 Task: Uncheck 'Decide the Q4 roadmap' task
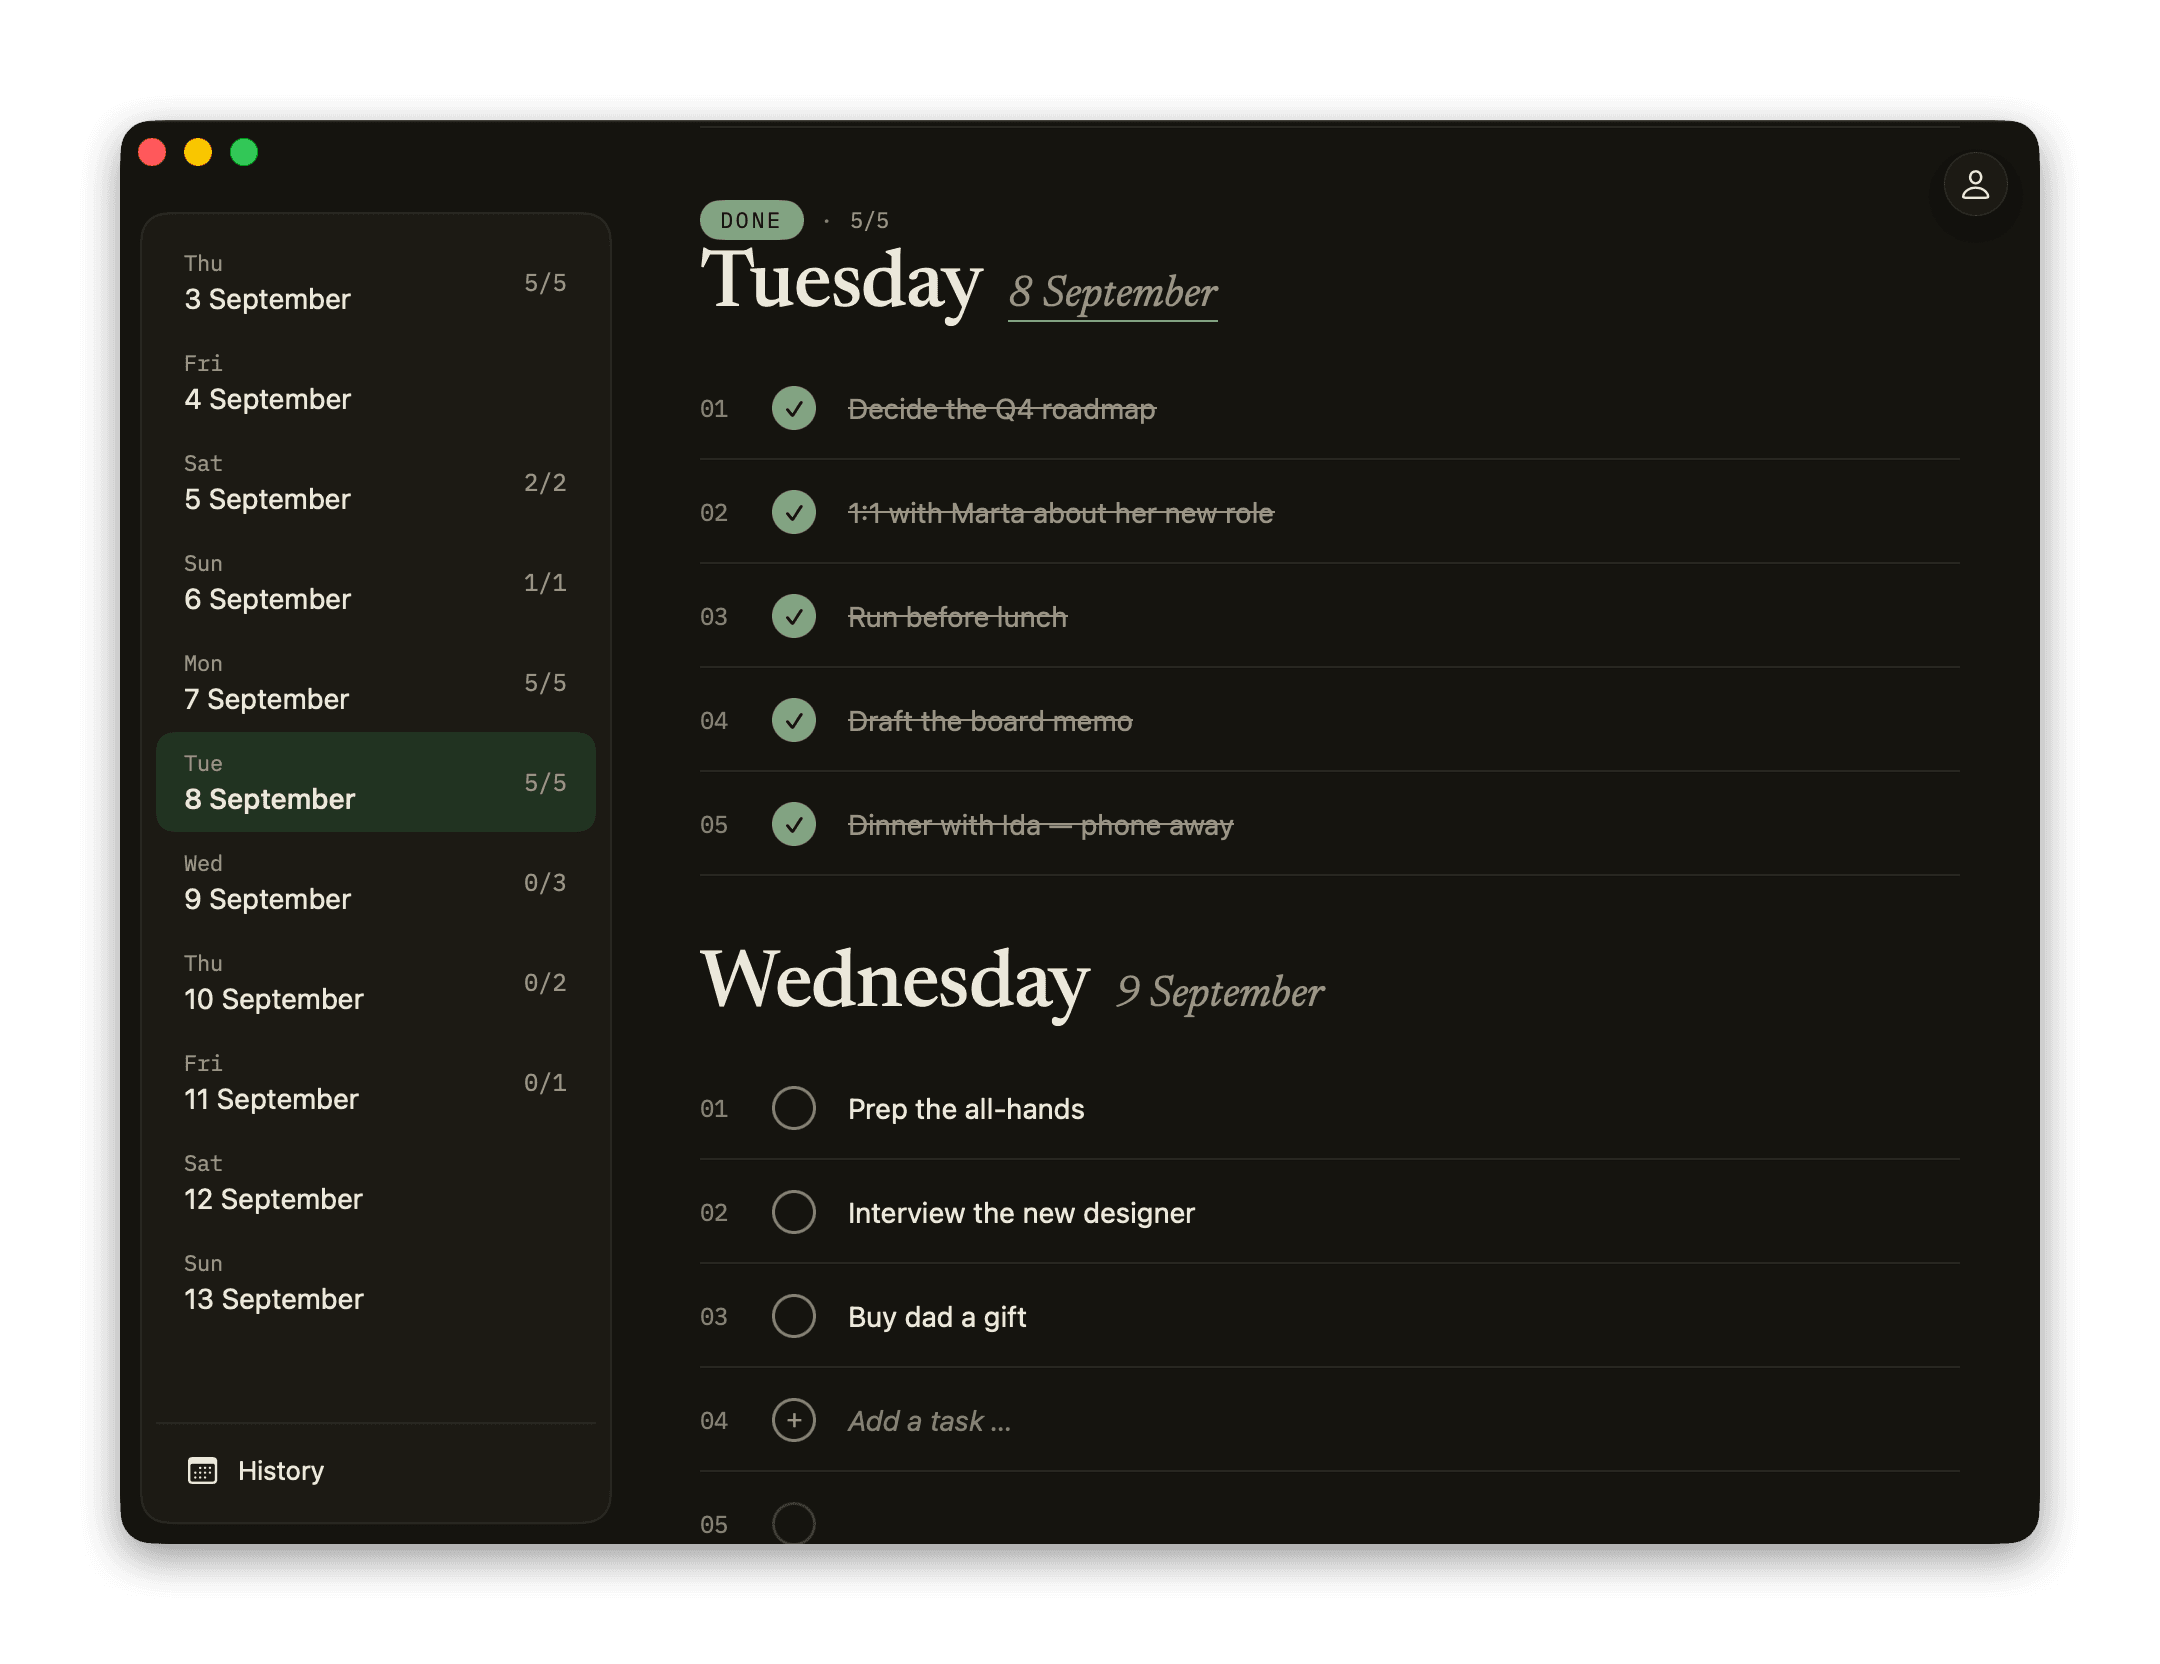[x=793, y=408]
